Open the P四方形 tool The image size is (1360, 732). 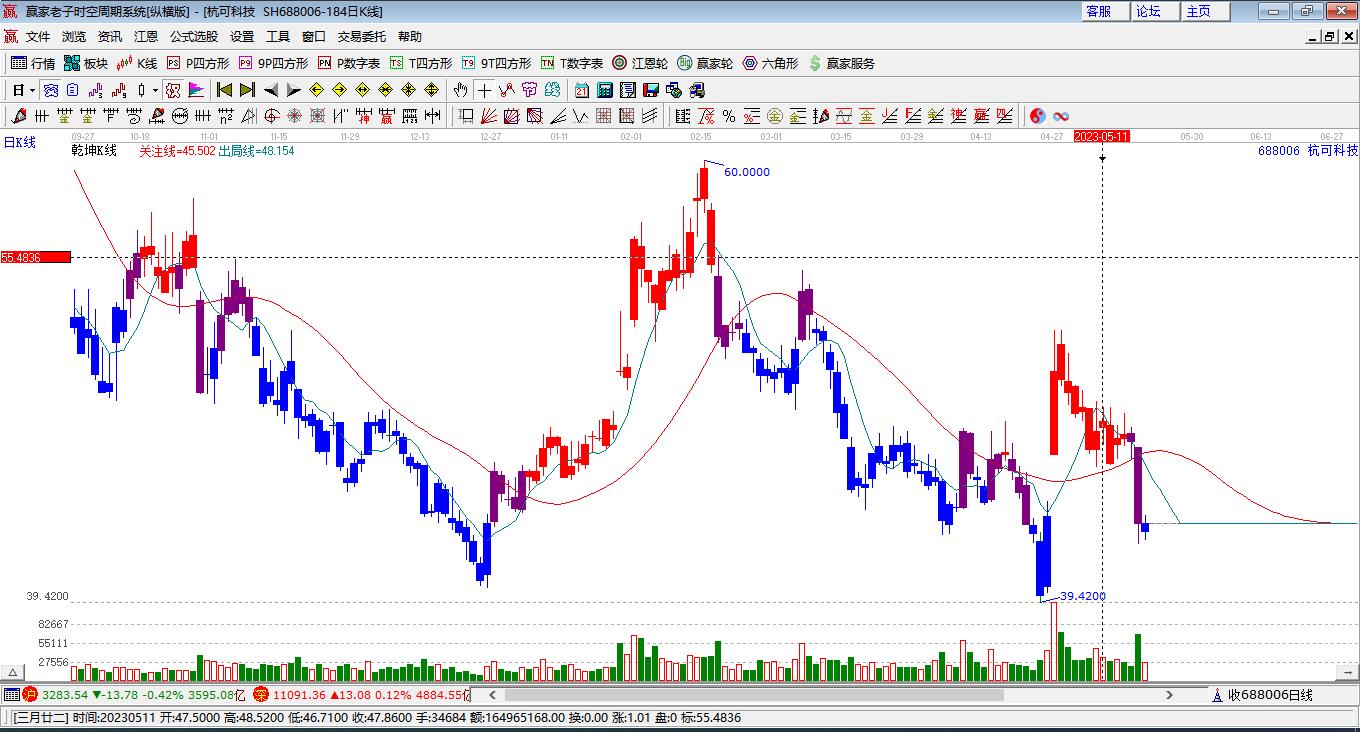click(x=198, y=63)
